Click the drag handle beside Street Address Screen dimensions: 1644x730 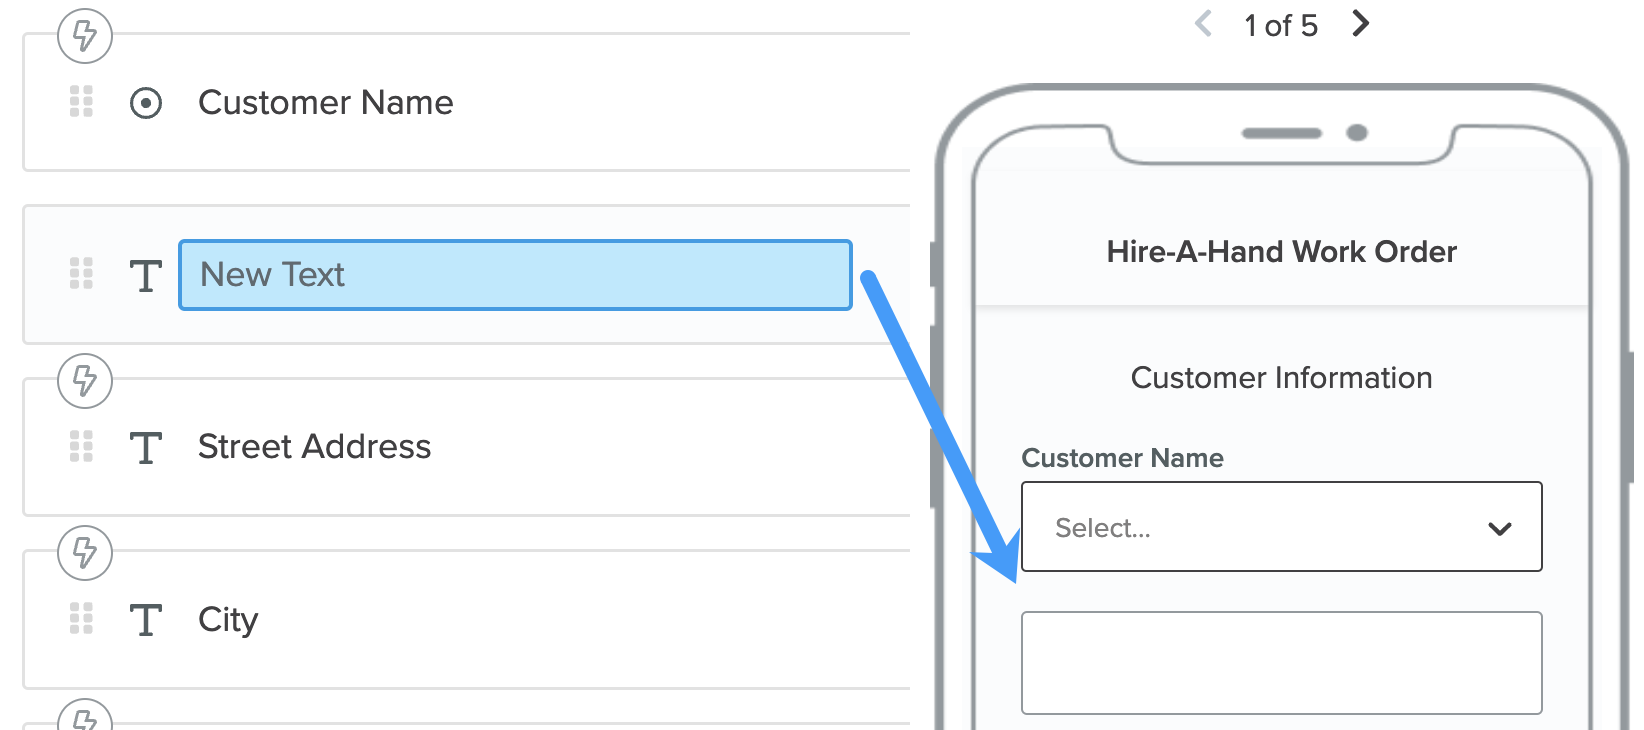point(81,447)
